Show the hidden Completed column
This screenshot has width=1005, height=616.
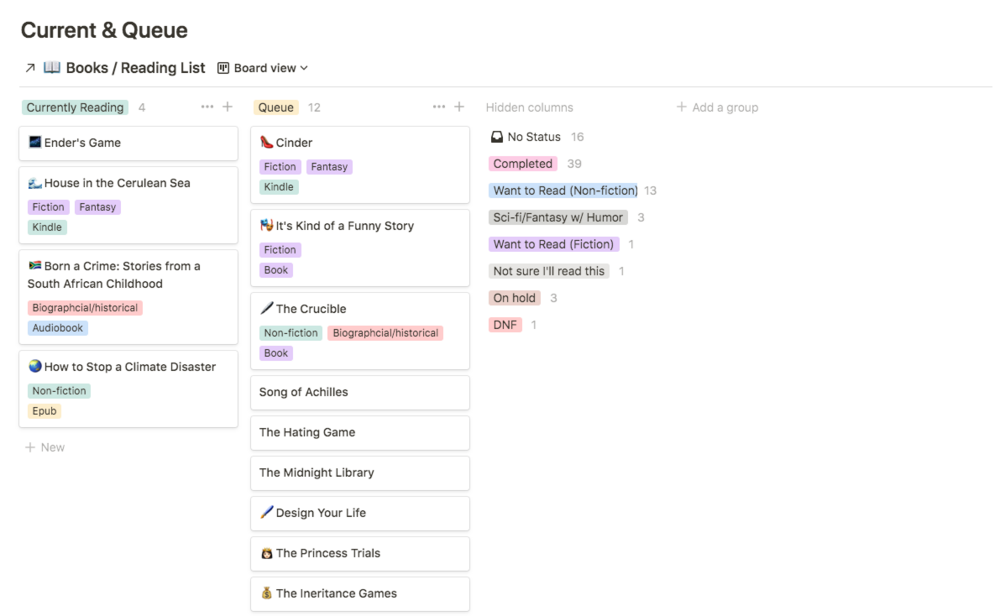[x=522, y=164]
